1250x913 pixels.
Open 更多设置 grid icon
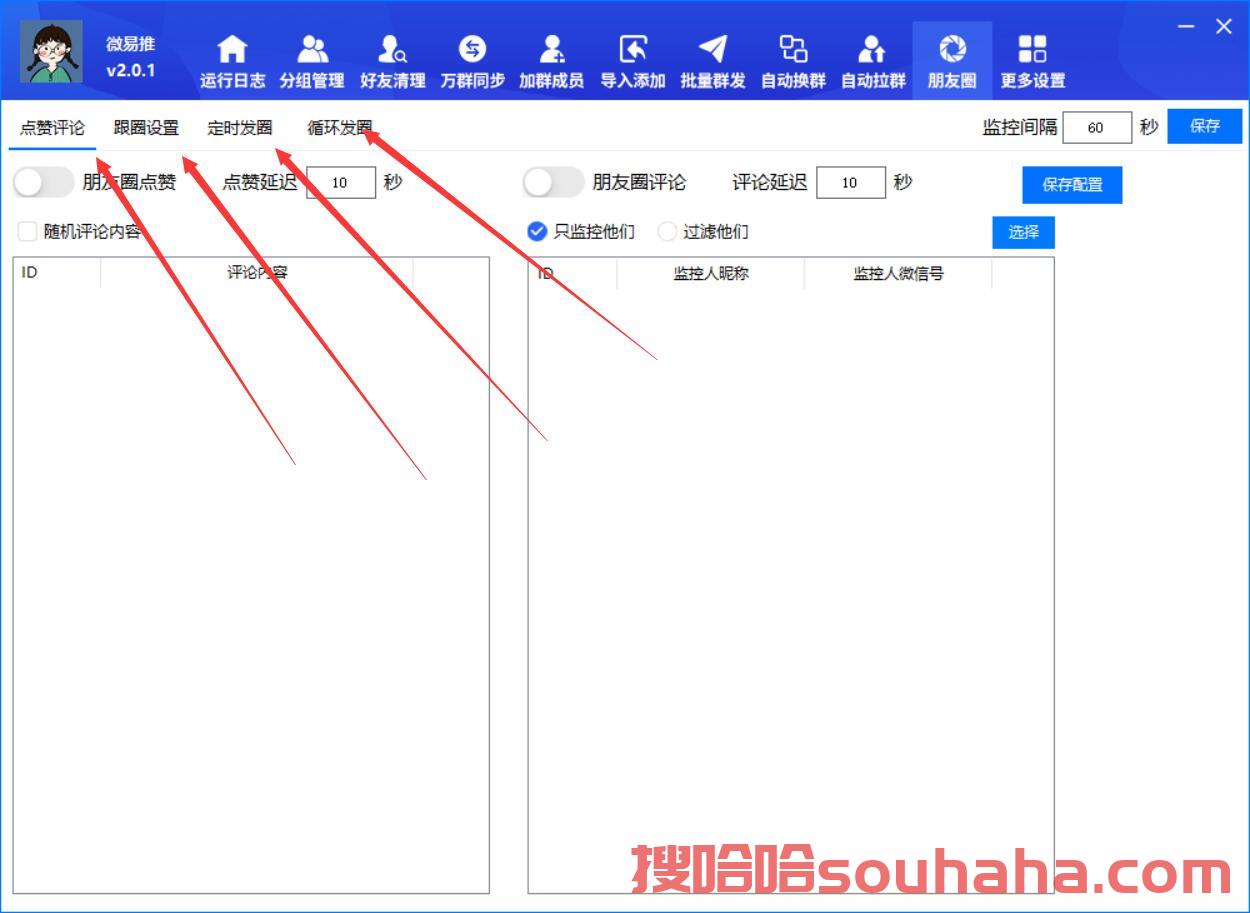[x=1032, y=49]
